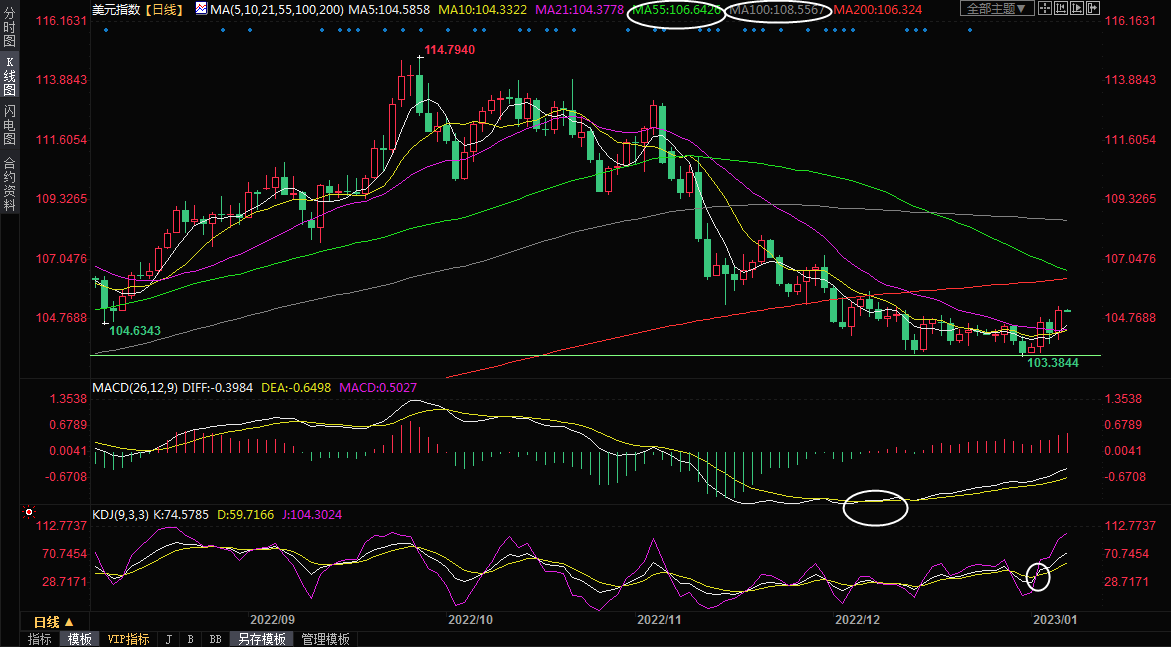The width and height of the screenshot is (1171, 647).
Task: Select the 指标 tab at bottom
Action: (x=40, y=639)
